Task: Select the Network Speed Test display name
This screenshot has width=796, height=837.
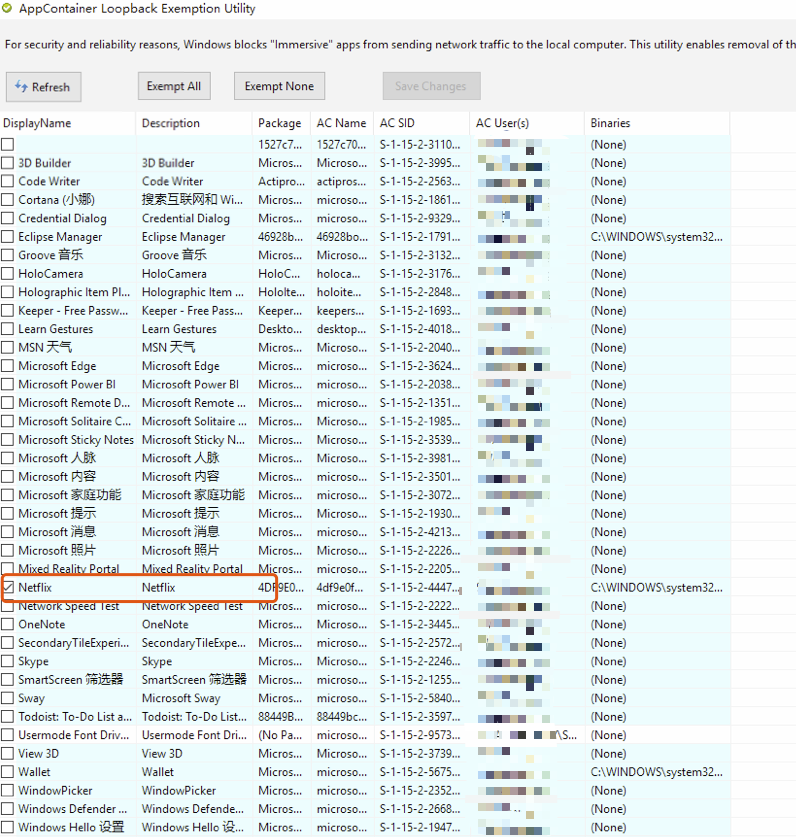Action: 69,606
